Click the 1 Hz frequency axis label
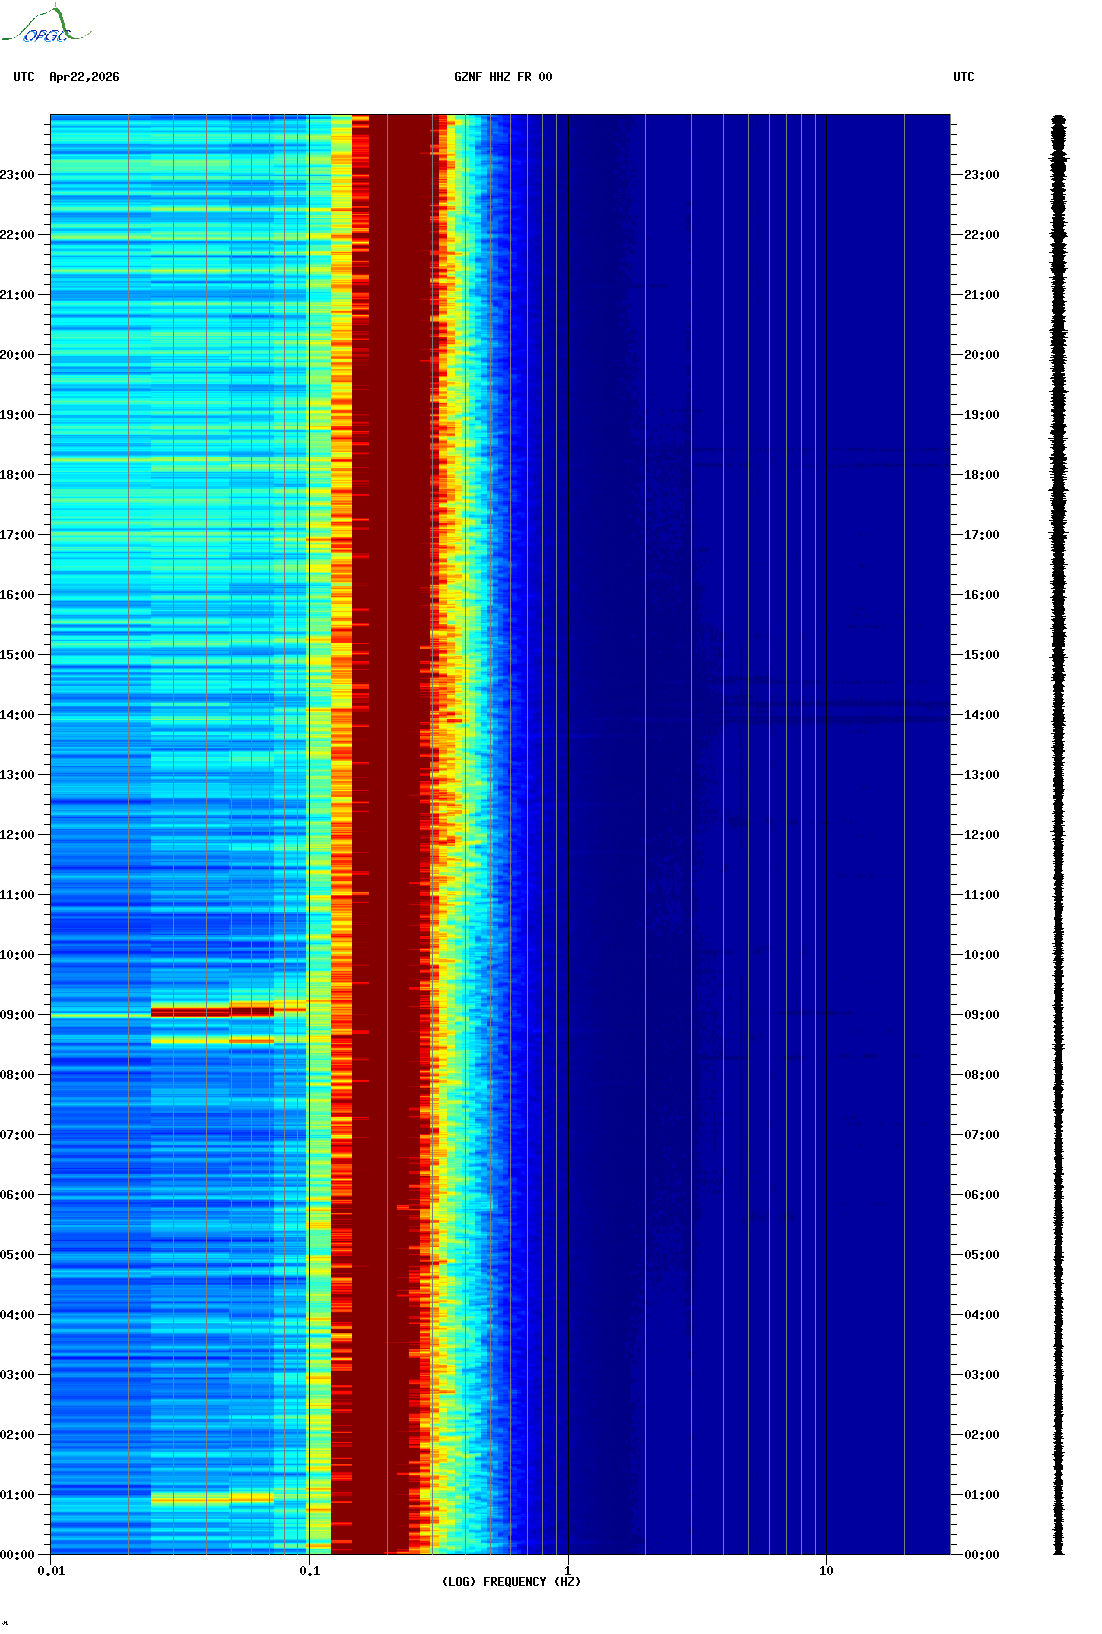This screenshot has height=1634, width=1102. pos(568,1571)
